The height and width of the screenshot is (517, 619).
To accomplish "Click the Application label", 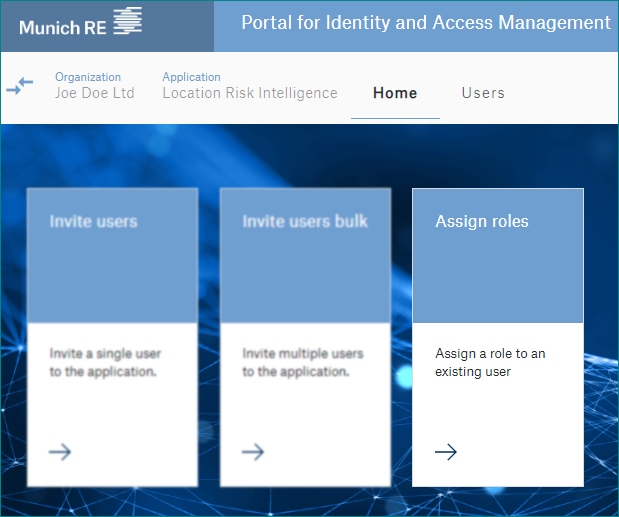I will pyautogui.click(x=191, y=77).
